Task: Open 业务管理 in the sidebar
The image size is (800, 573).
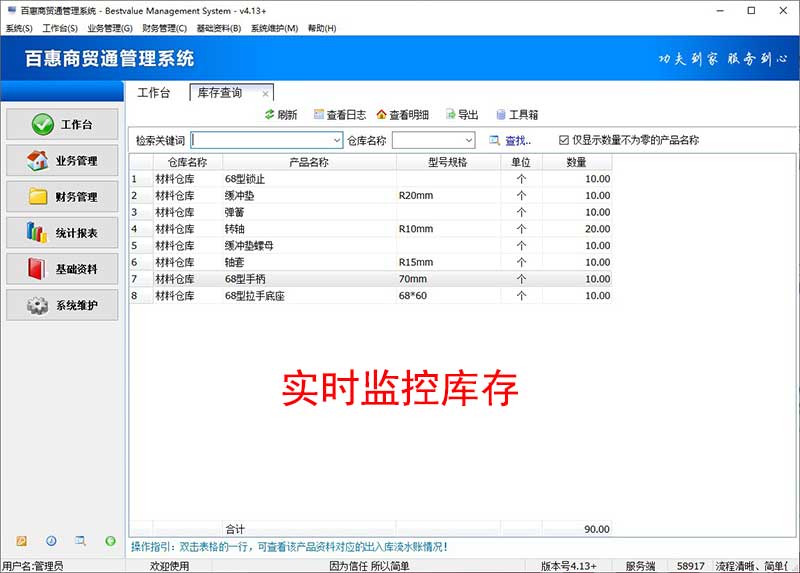Action: (x=62, y=160)
